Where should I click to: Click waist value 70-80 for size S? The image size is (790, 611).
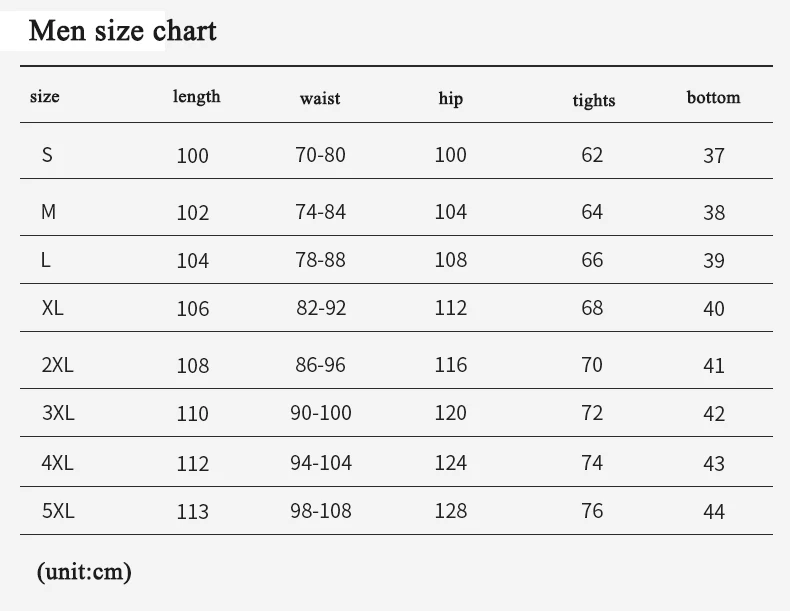tap(320, 155)
